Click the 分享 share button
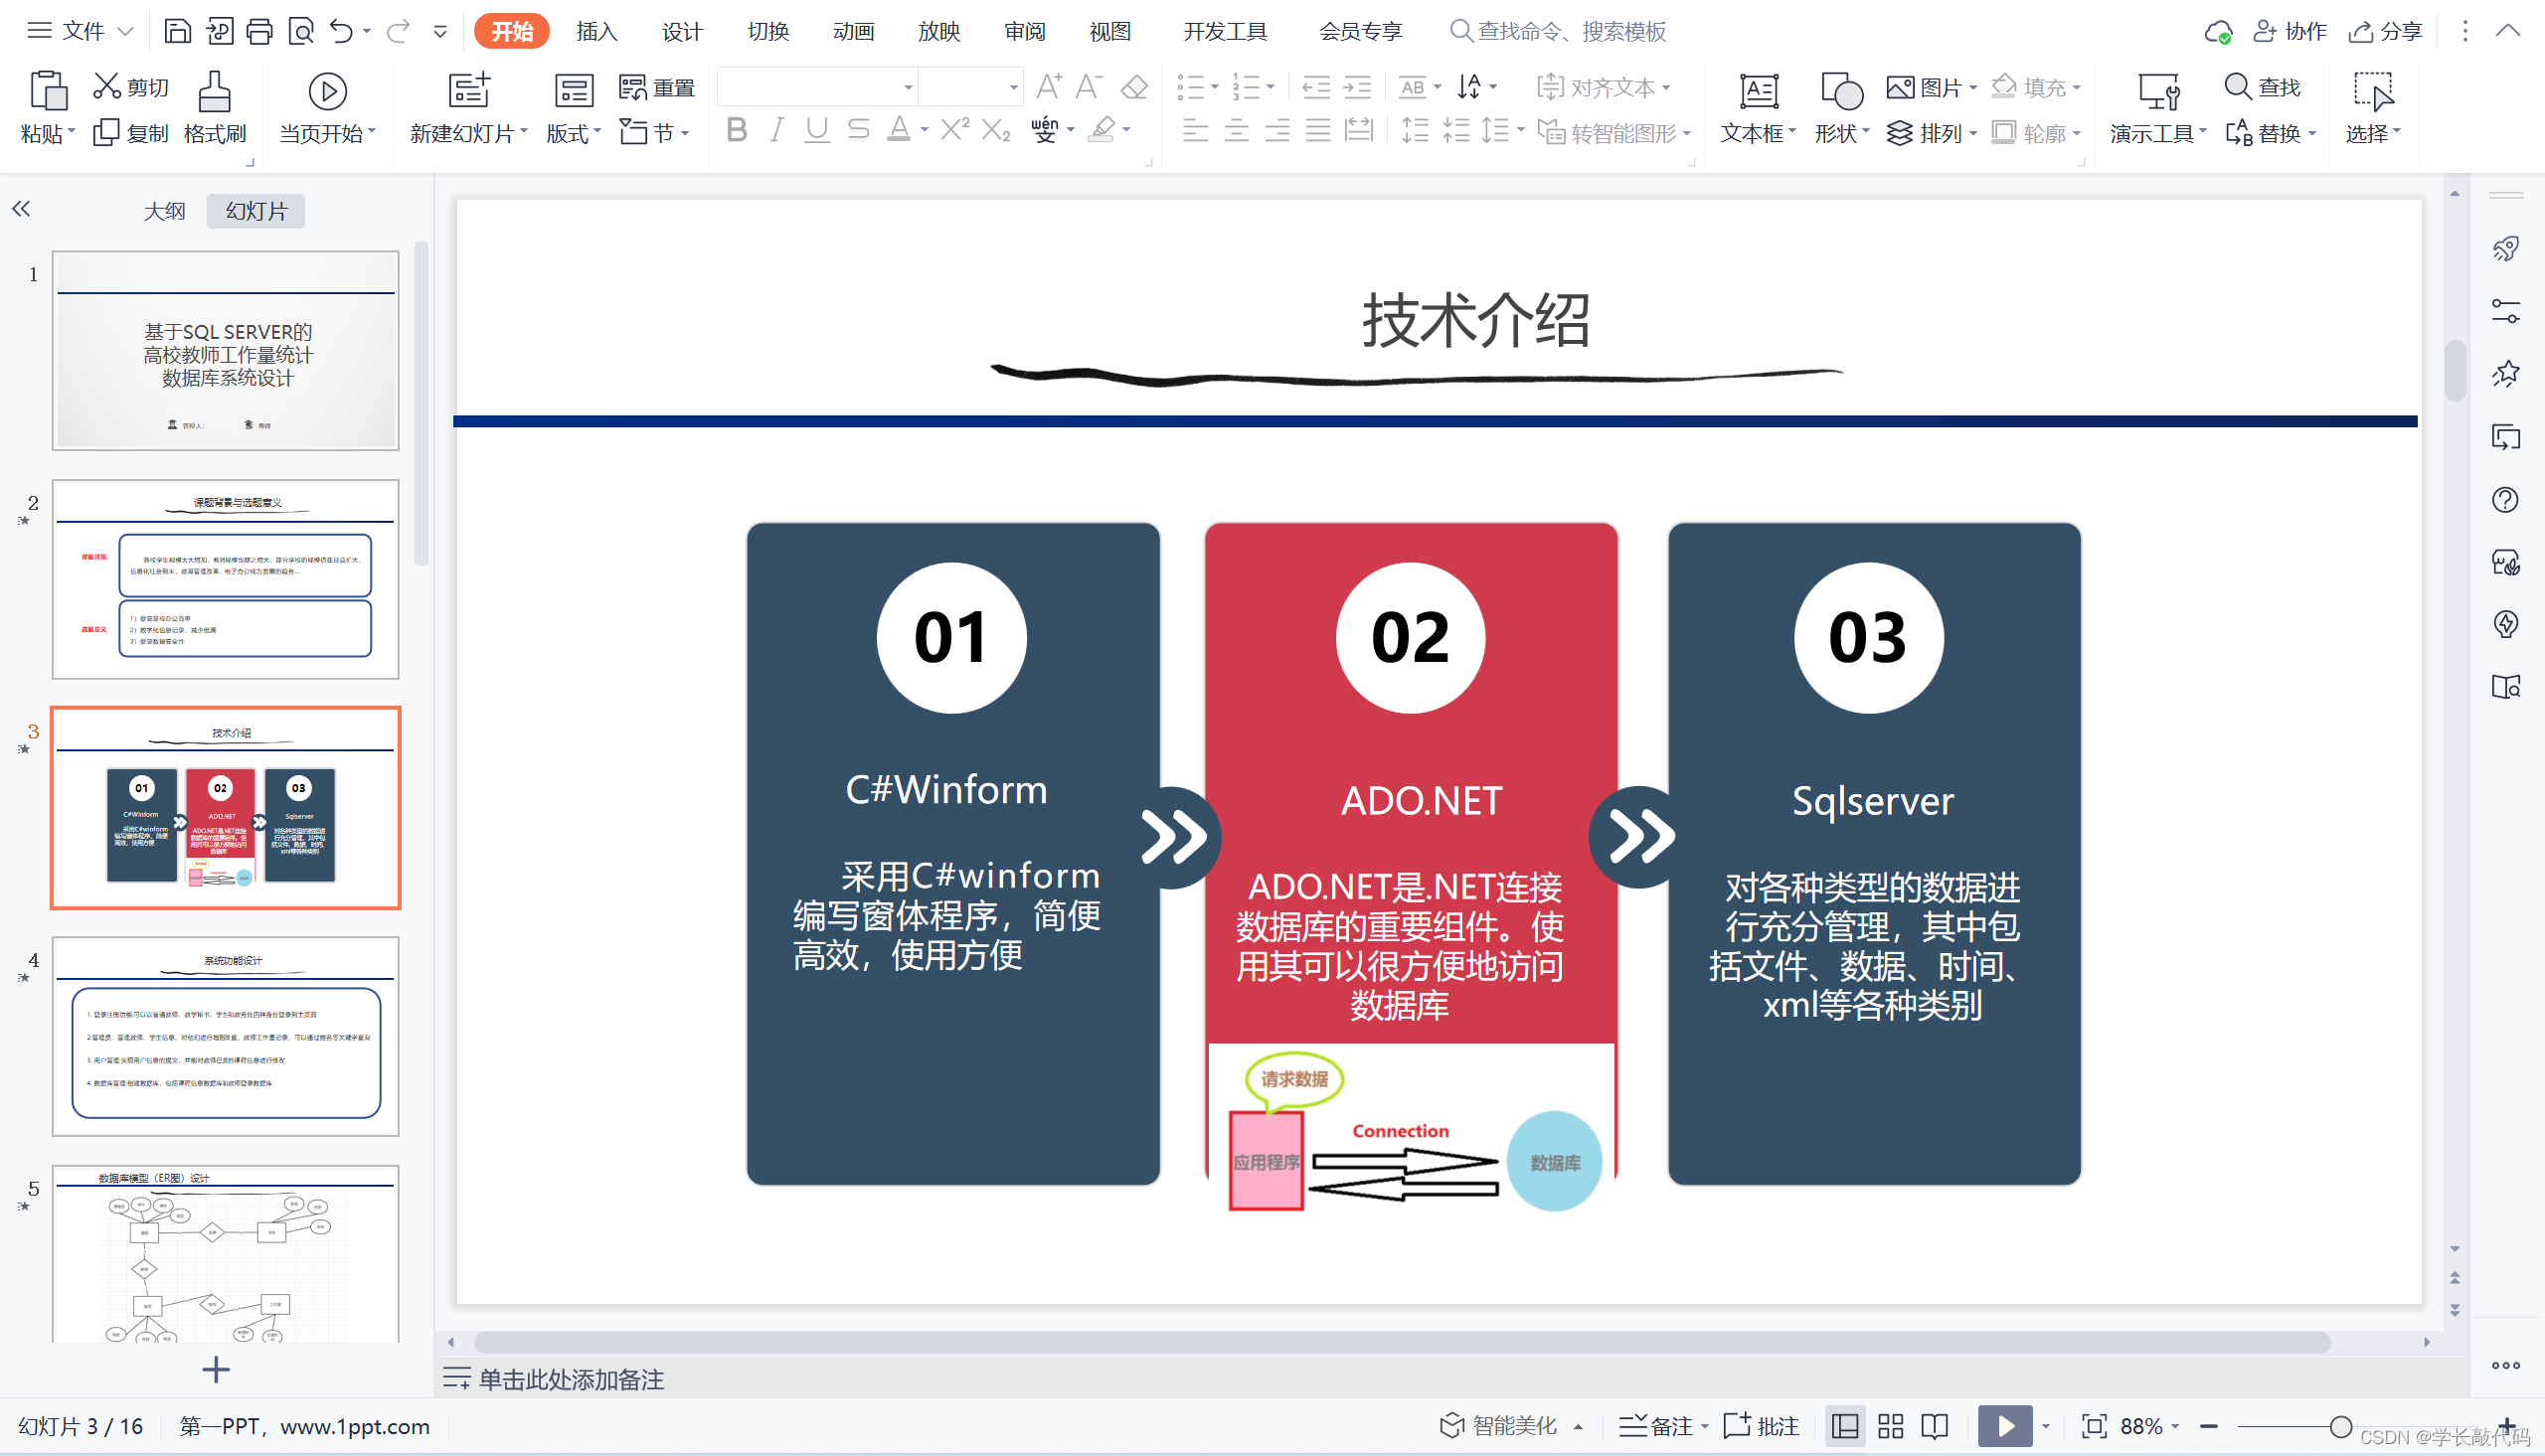This screenshot has width=2545, height=1456. pyautogui.click(x=2386, y=32)
